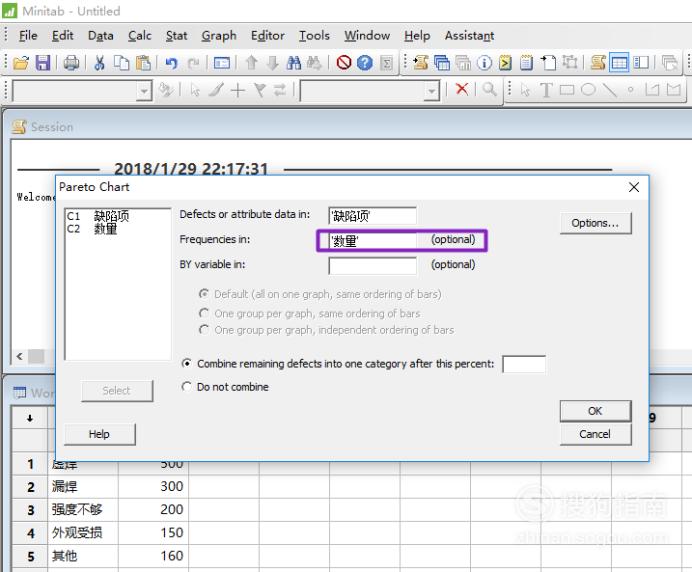Click the Session Folder scroll icon
This screenshot has height=572, width=692.
click(421, 63)
